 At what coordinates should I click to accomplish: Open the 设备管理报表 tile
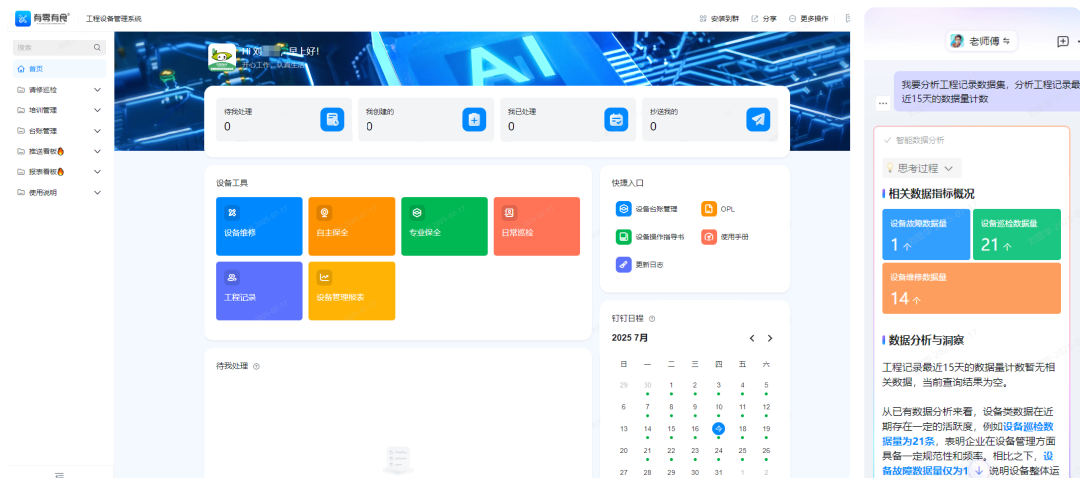(x=351, y=290)
